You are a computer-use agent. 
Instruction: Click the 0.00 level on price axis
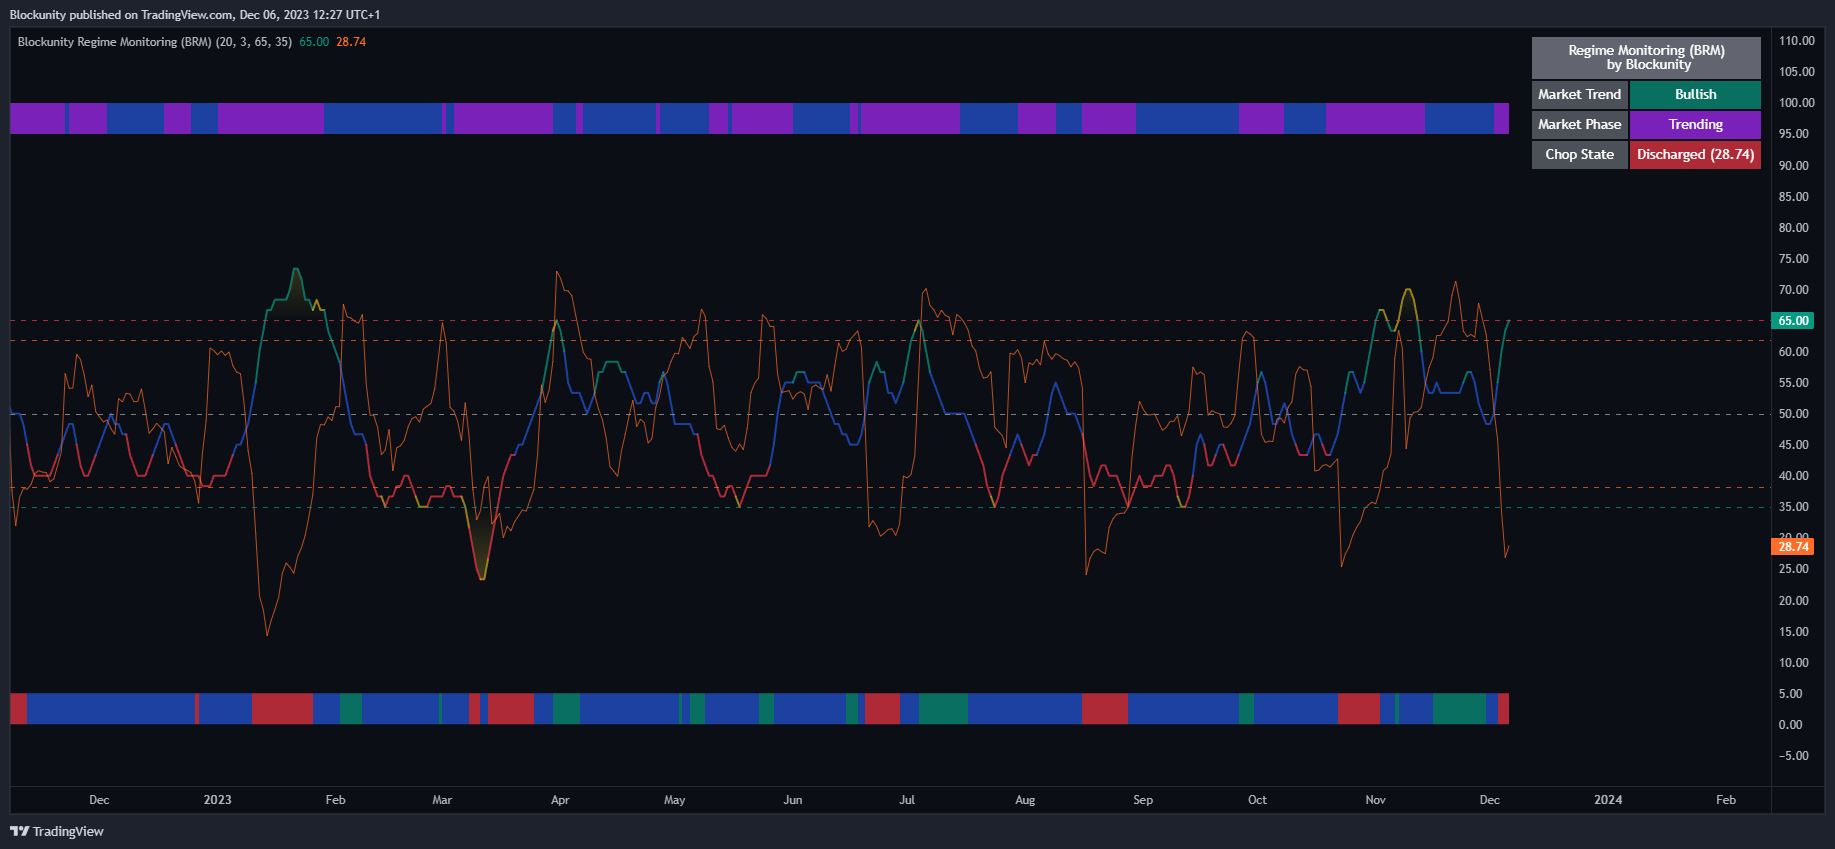coord(1791,725)
